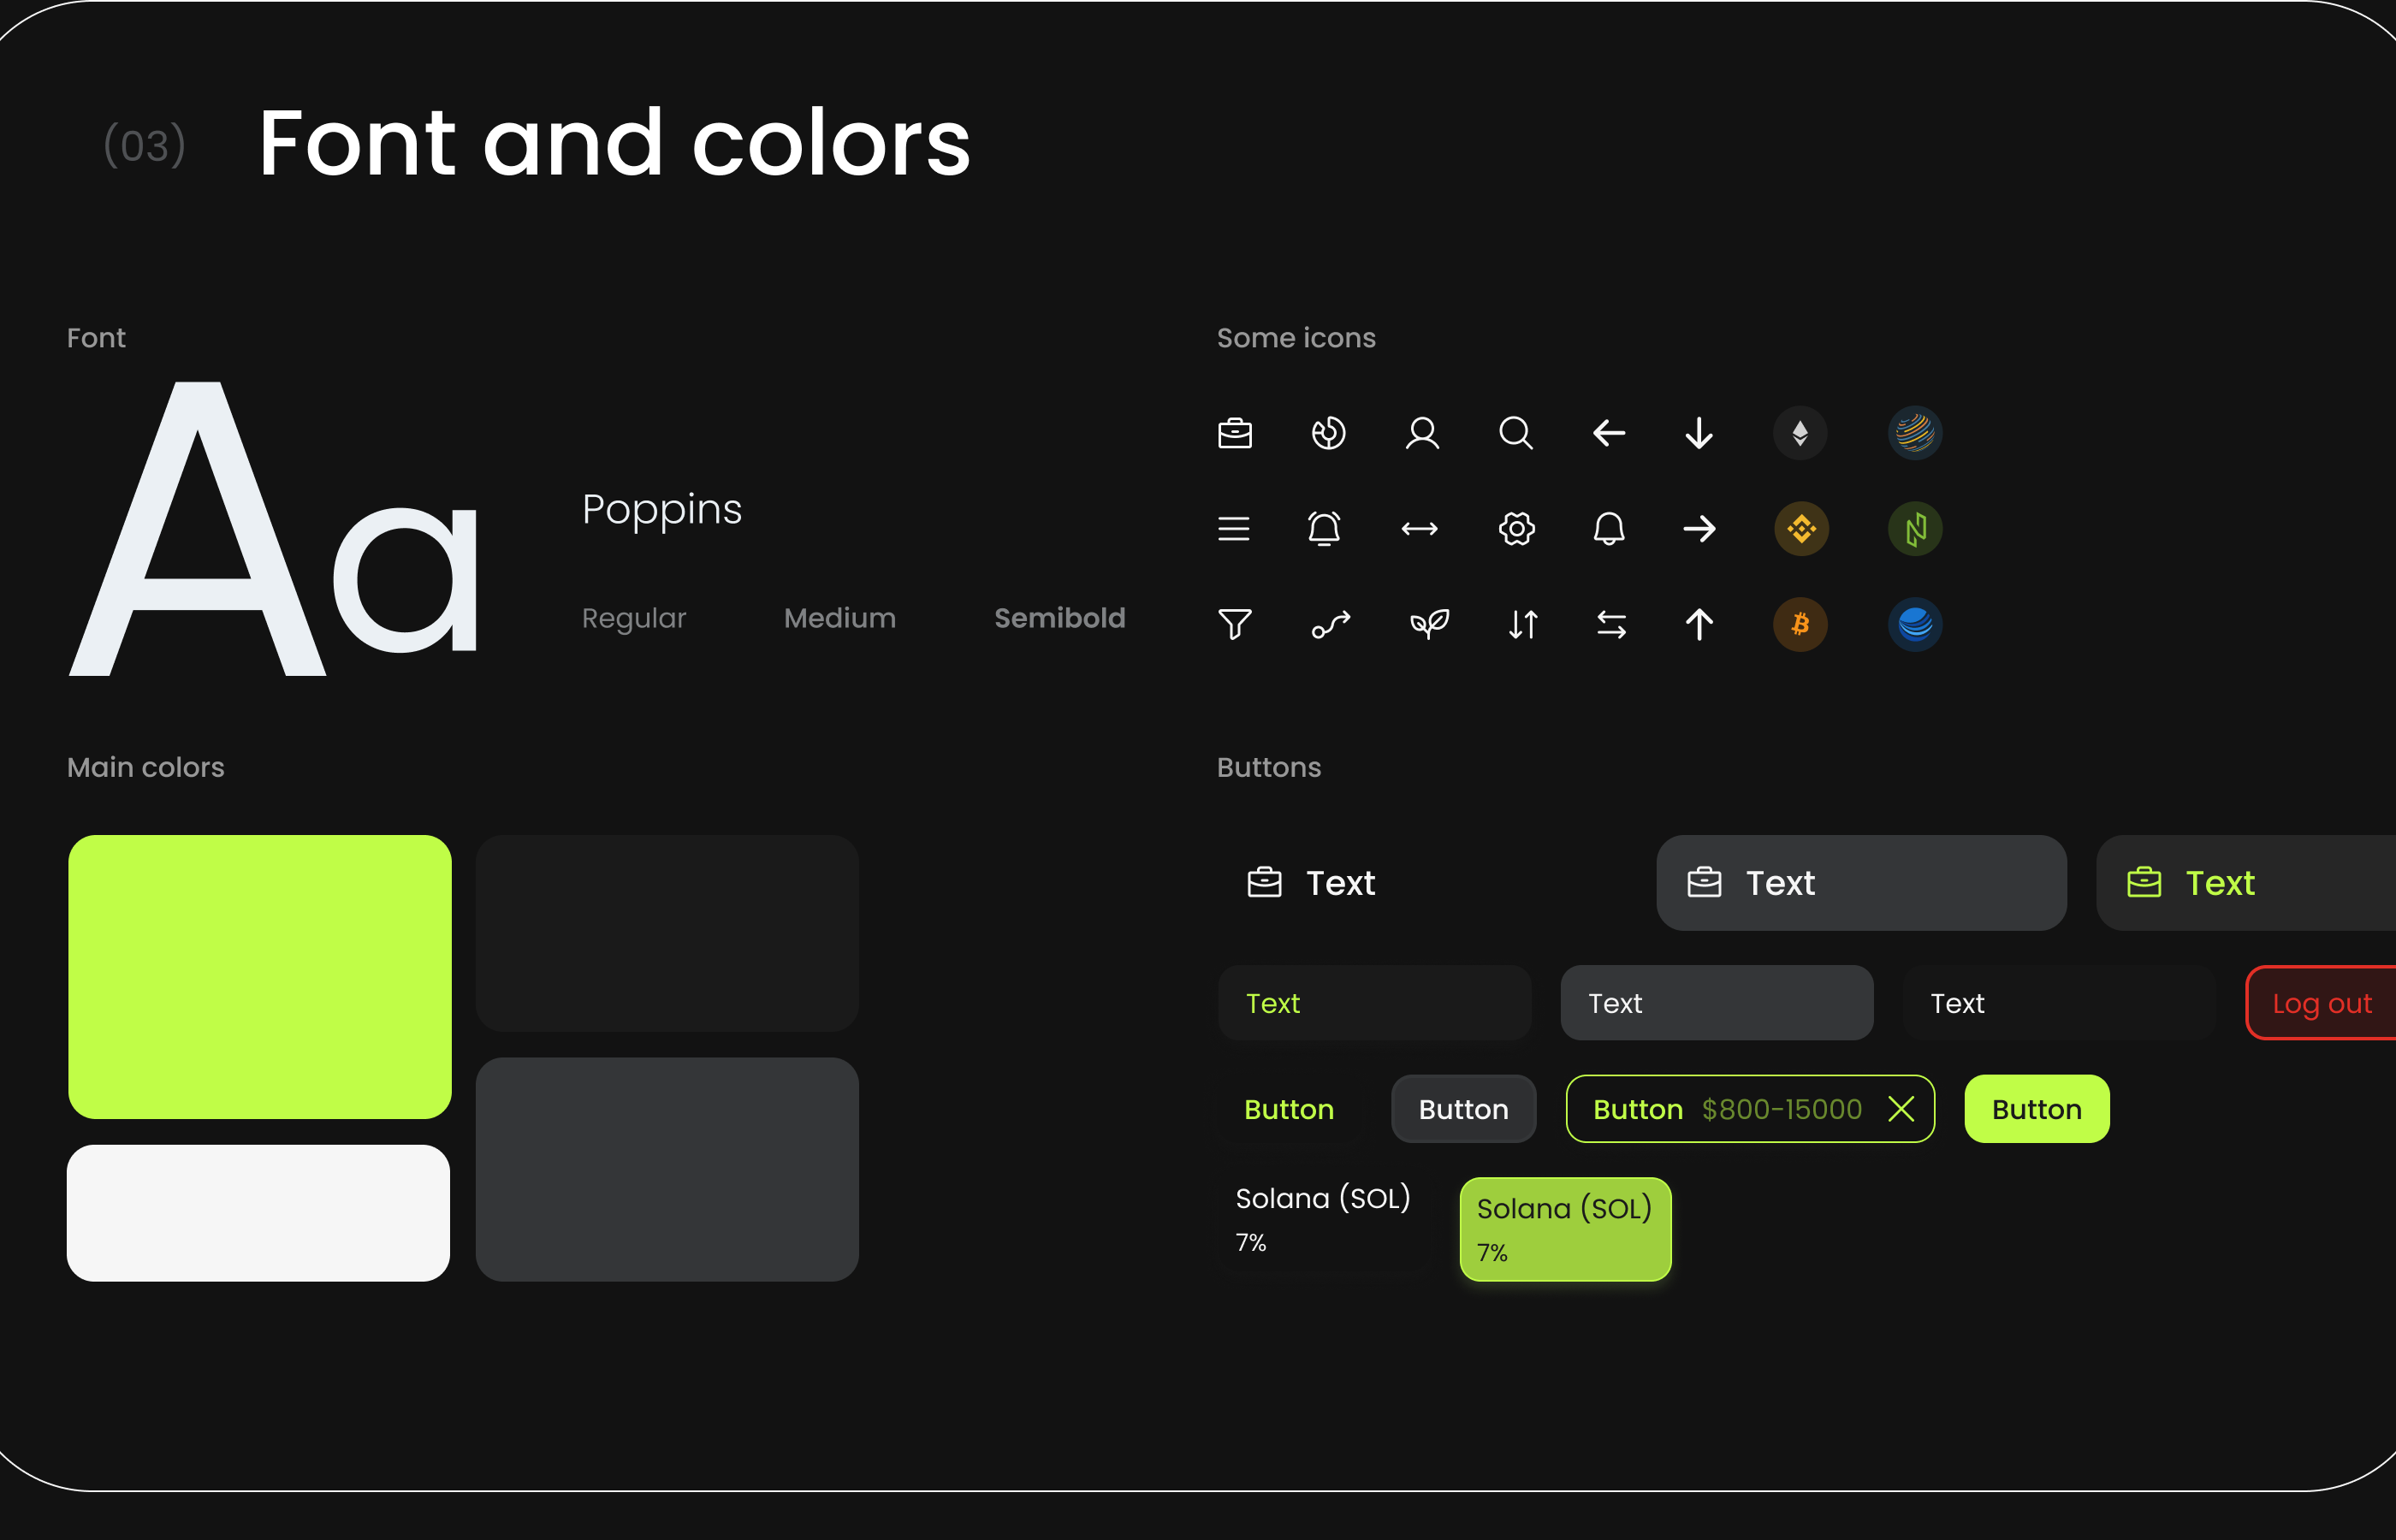Click the briefcase portfolio icon in icon grid
This screenshot has width=2396, height=1540.
point(1235,433)
